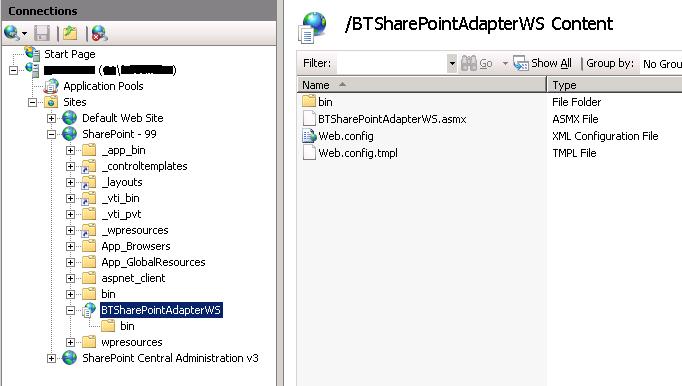This screenshot has width=682, height=386.
Task: Expand the _layouts node
Action: (x=70, y=182)
